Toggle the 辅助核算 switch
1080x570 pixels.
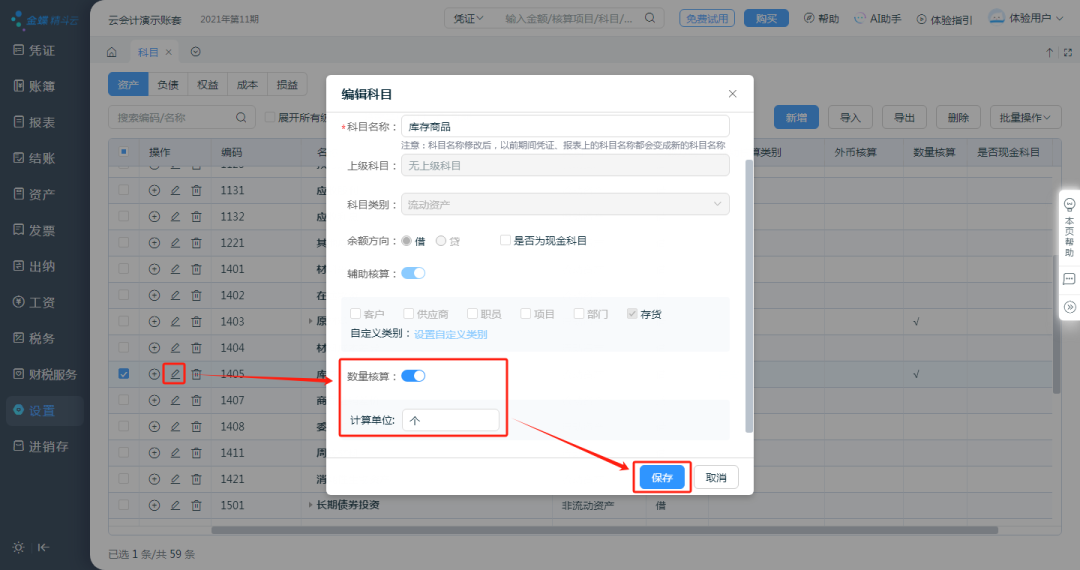point(413,273)
